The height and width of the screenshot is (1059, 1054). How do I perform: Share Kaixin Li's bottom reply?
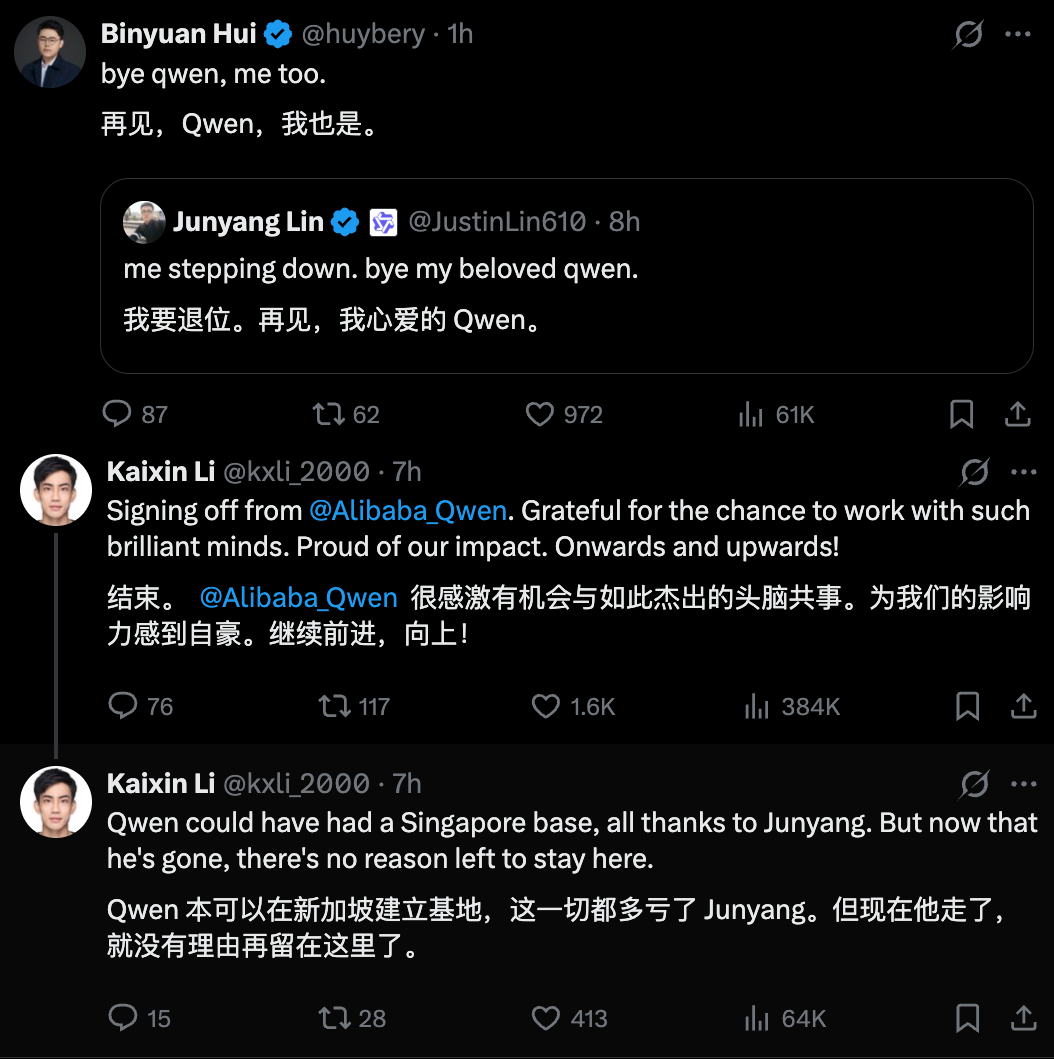click(x=1024, y=1018)
